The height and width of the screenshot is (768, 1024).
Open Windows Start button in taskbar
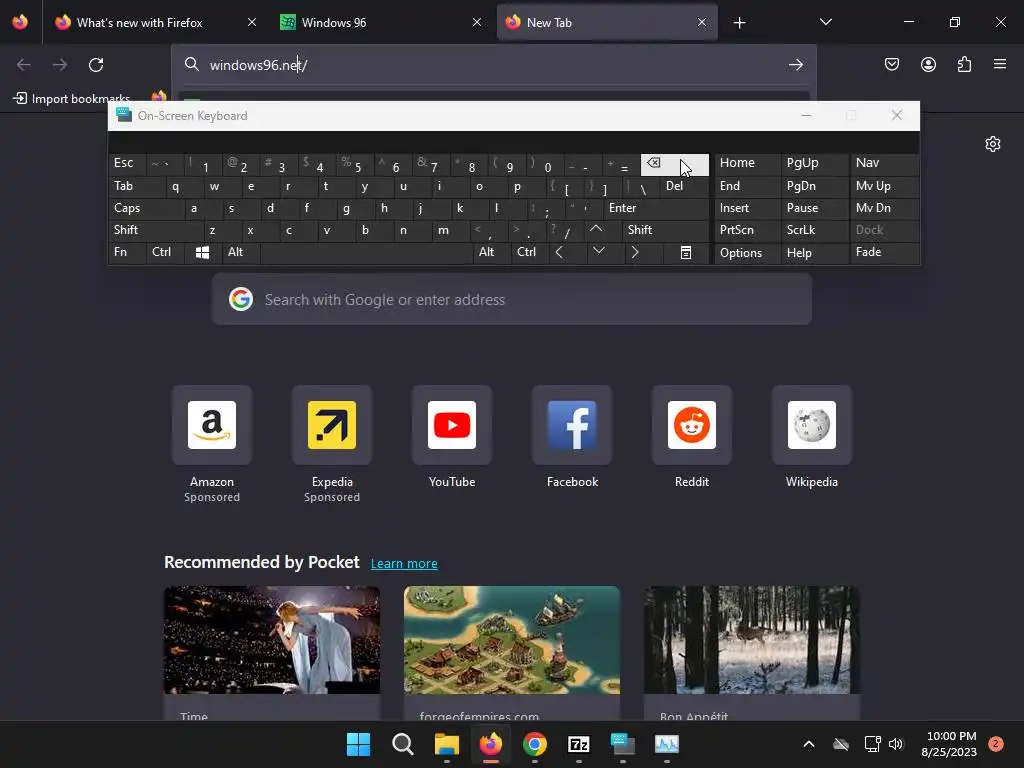coord(359,744)
